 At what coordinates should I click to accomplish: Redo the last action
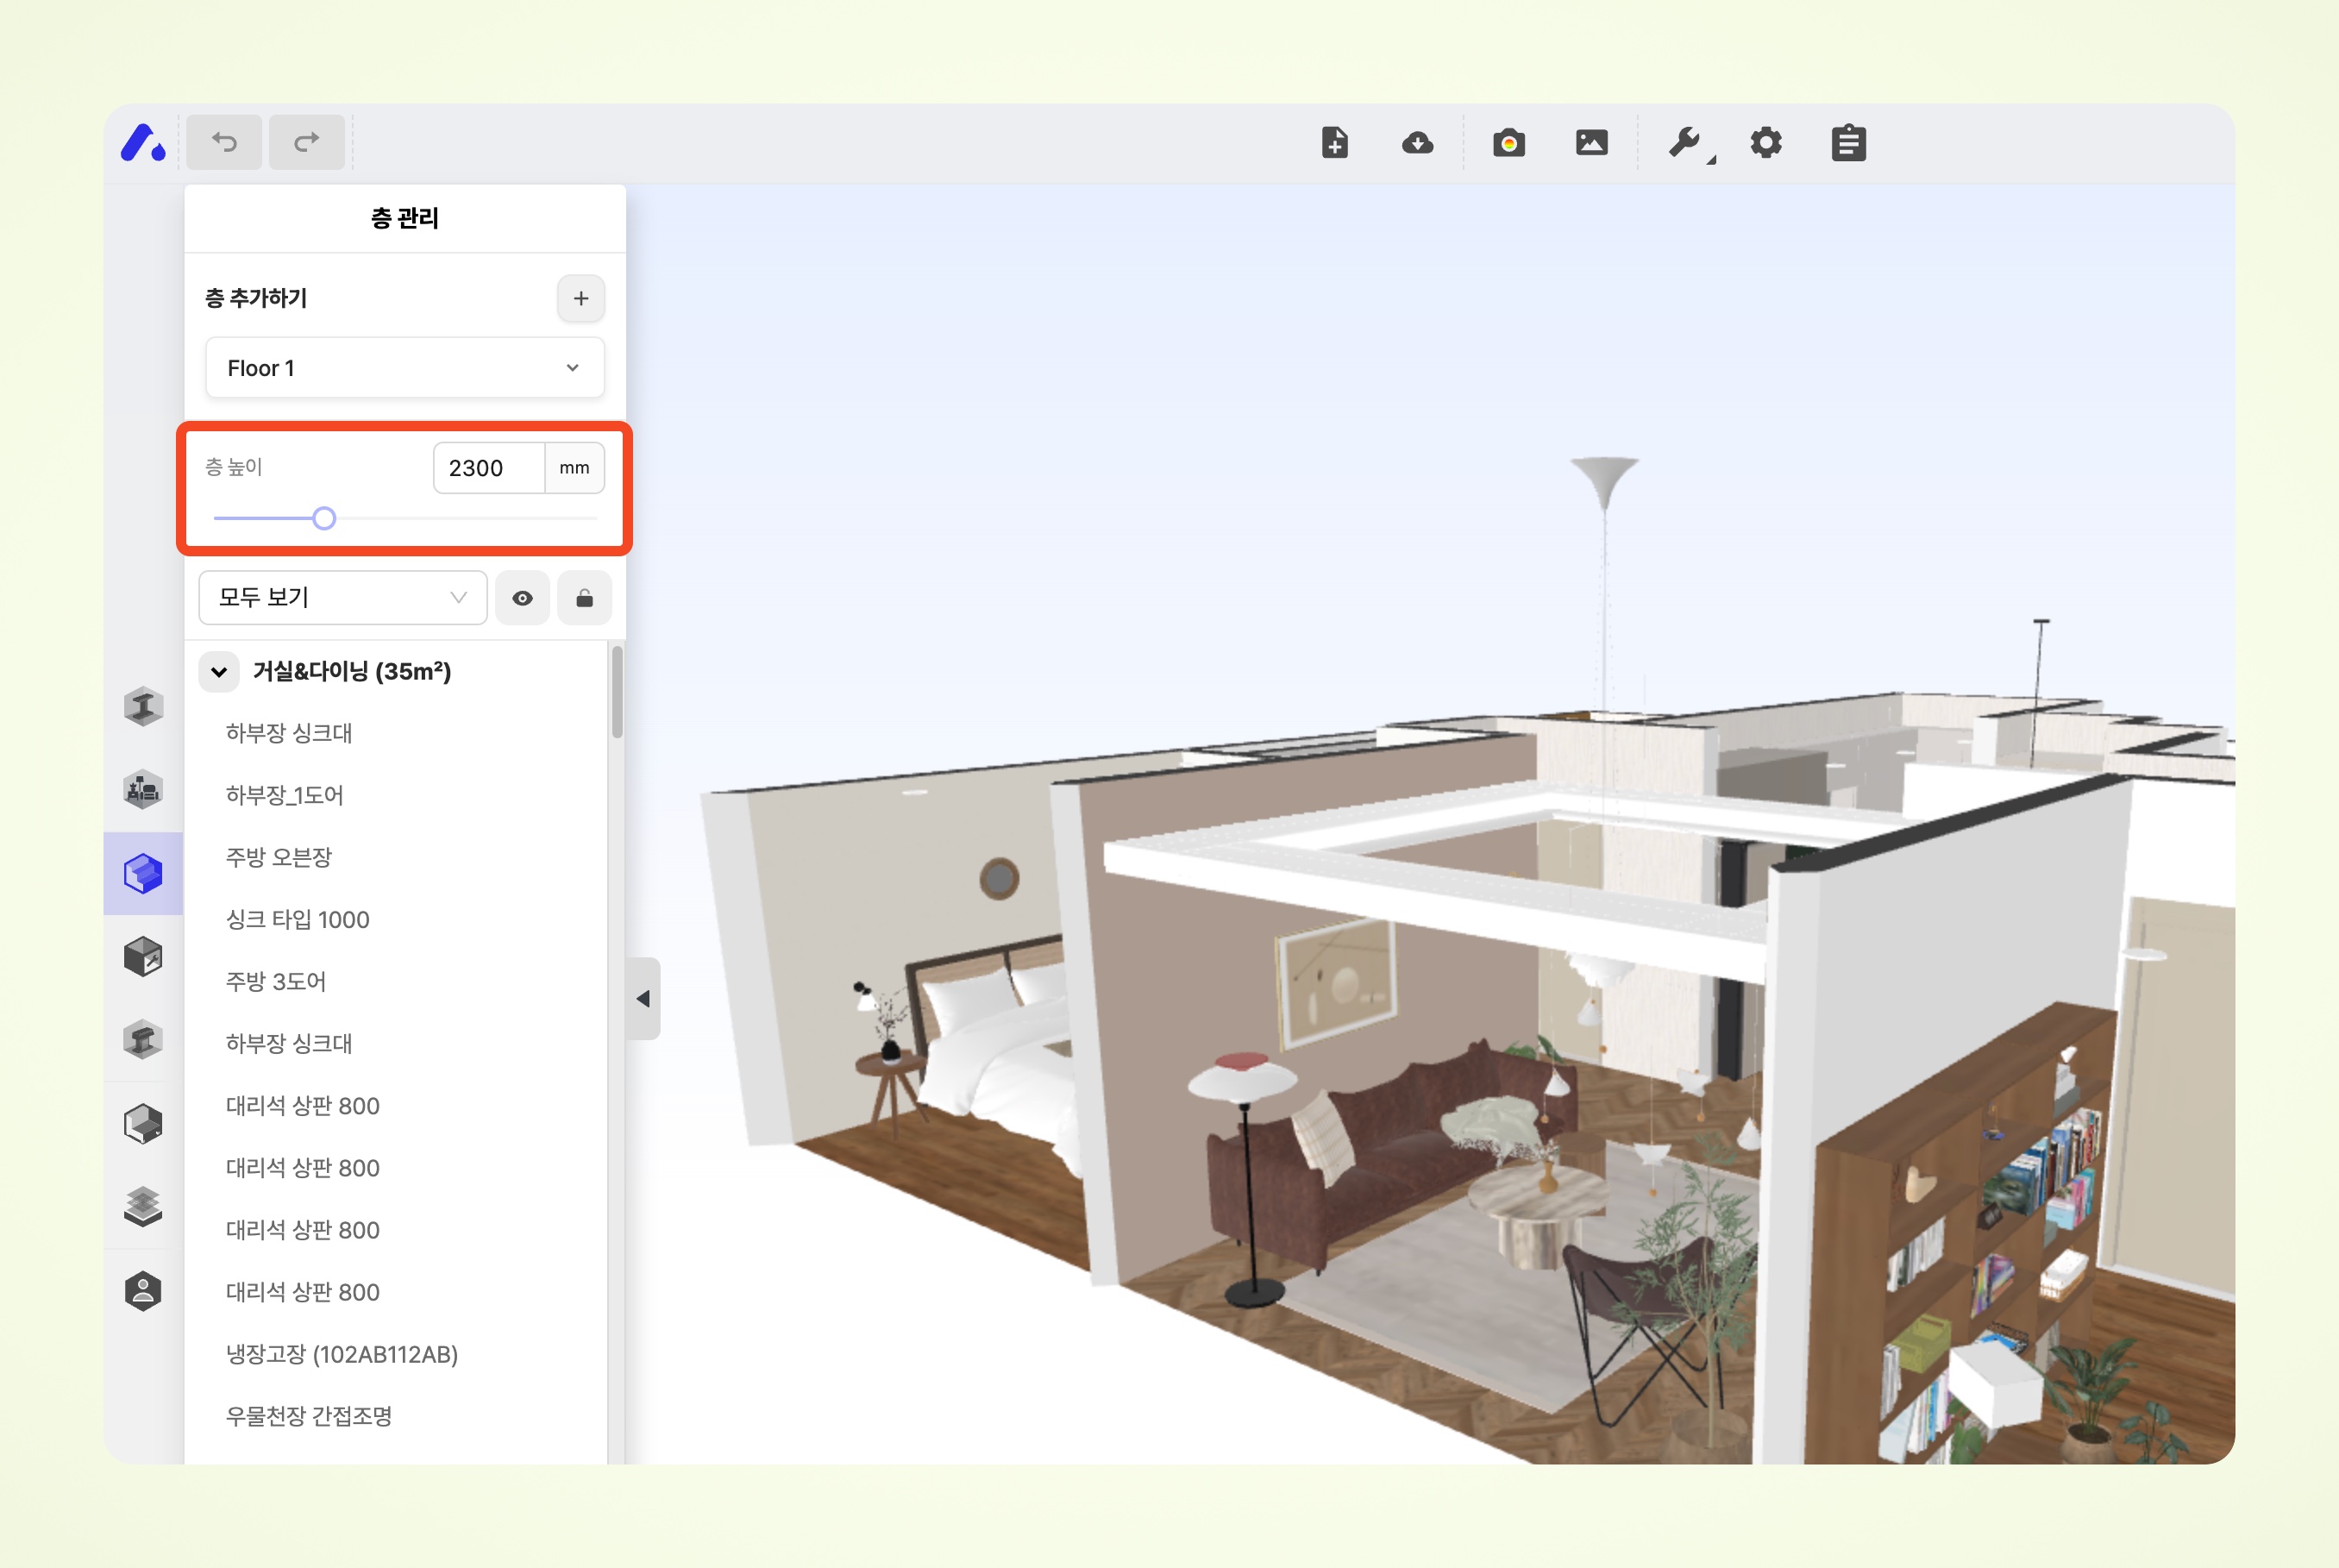(x=307, y=142)
